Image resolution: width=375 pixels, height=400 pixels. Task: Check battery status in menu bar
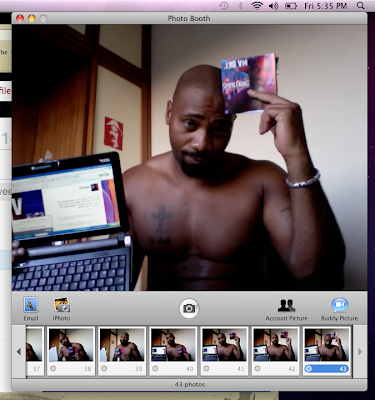coord(291,6)
